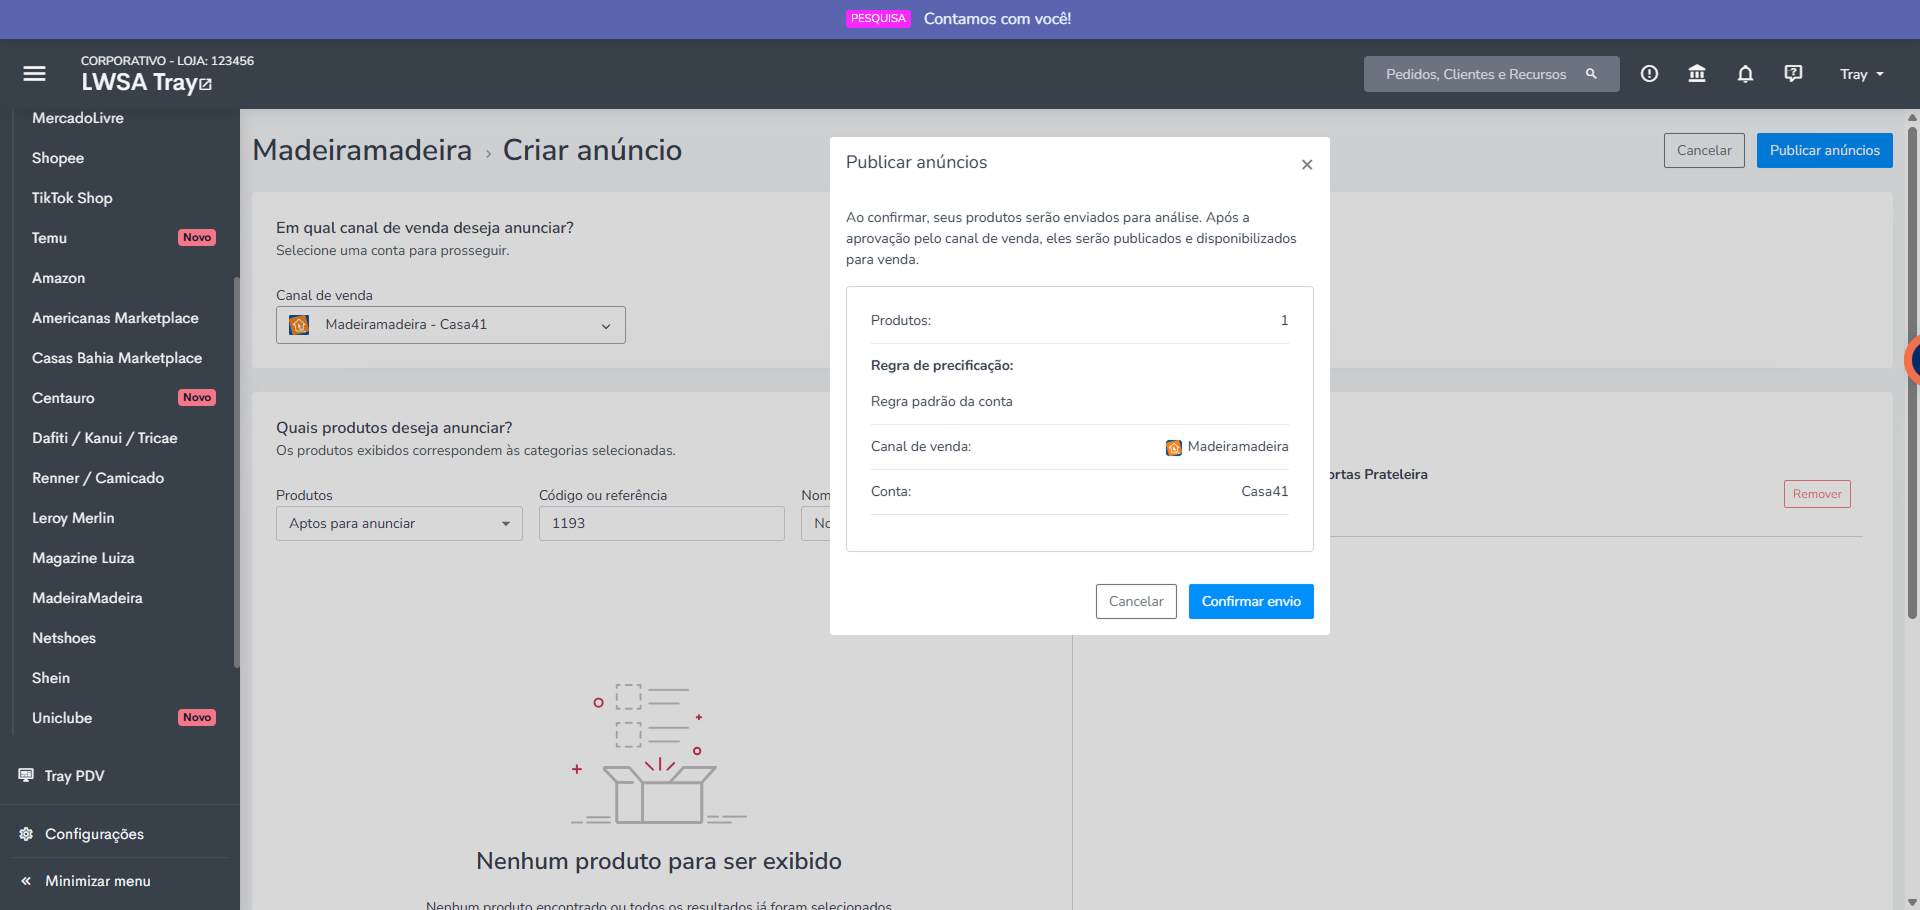The image size is (1920, 910).
Task: Open Americanas Marketplace in sidebar
Action: click(x=115, y=318)
